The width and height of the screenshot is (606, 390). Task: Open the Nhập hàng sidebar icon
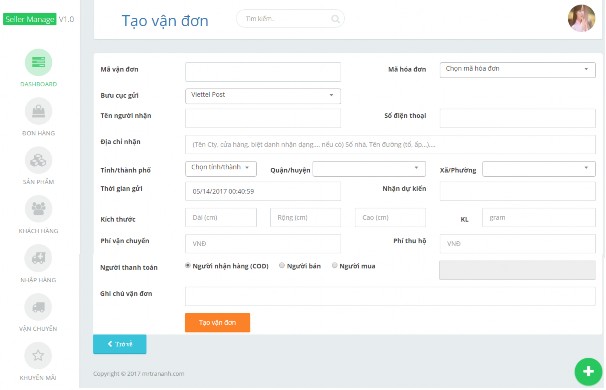click(38, 258)
